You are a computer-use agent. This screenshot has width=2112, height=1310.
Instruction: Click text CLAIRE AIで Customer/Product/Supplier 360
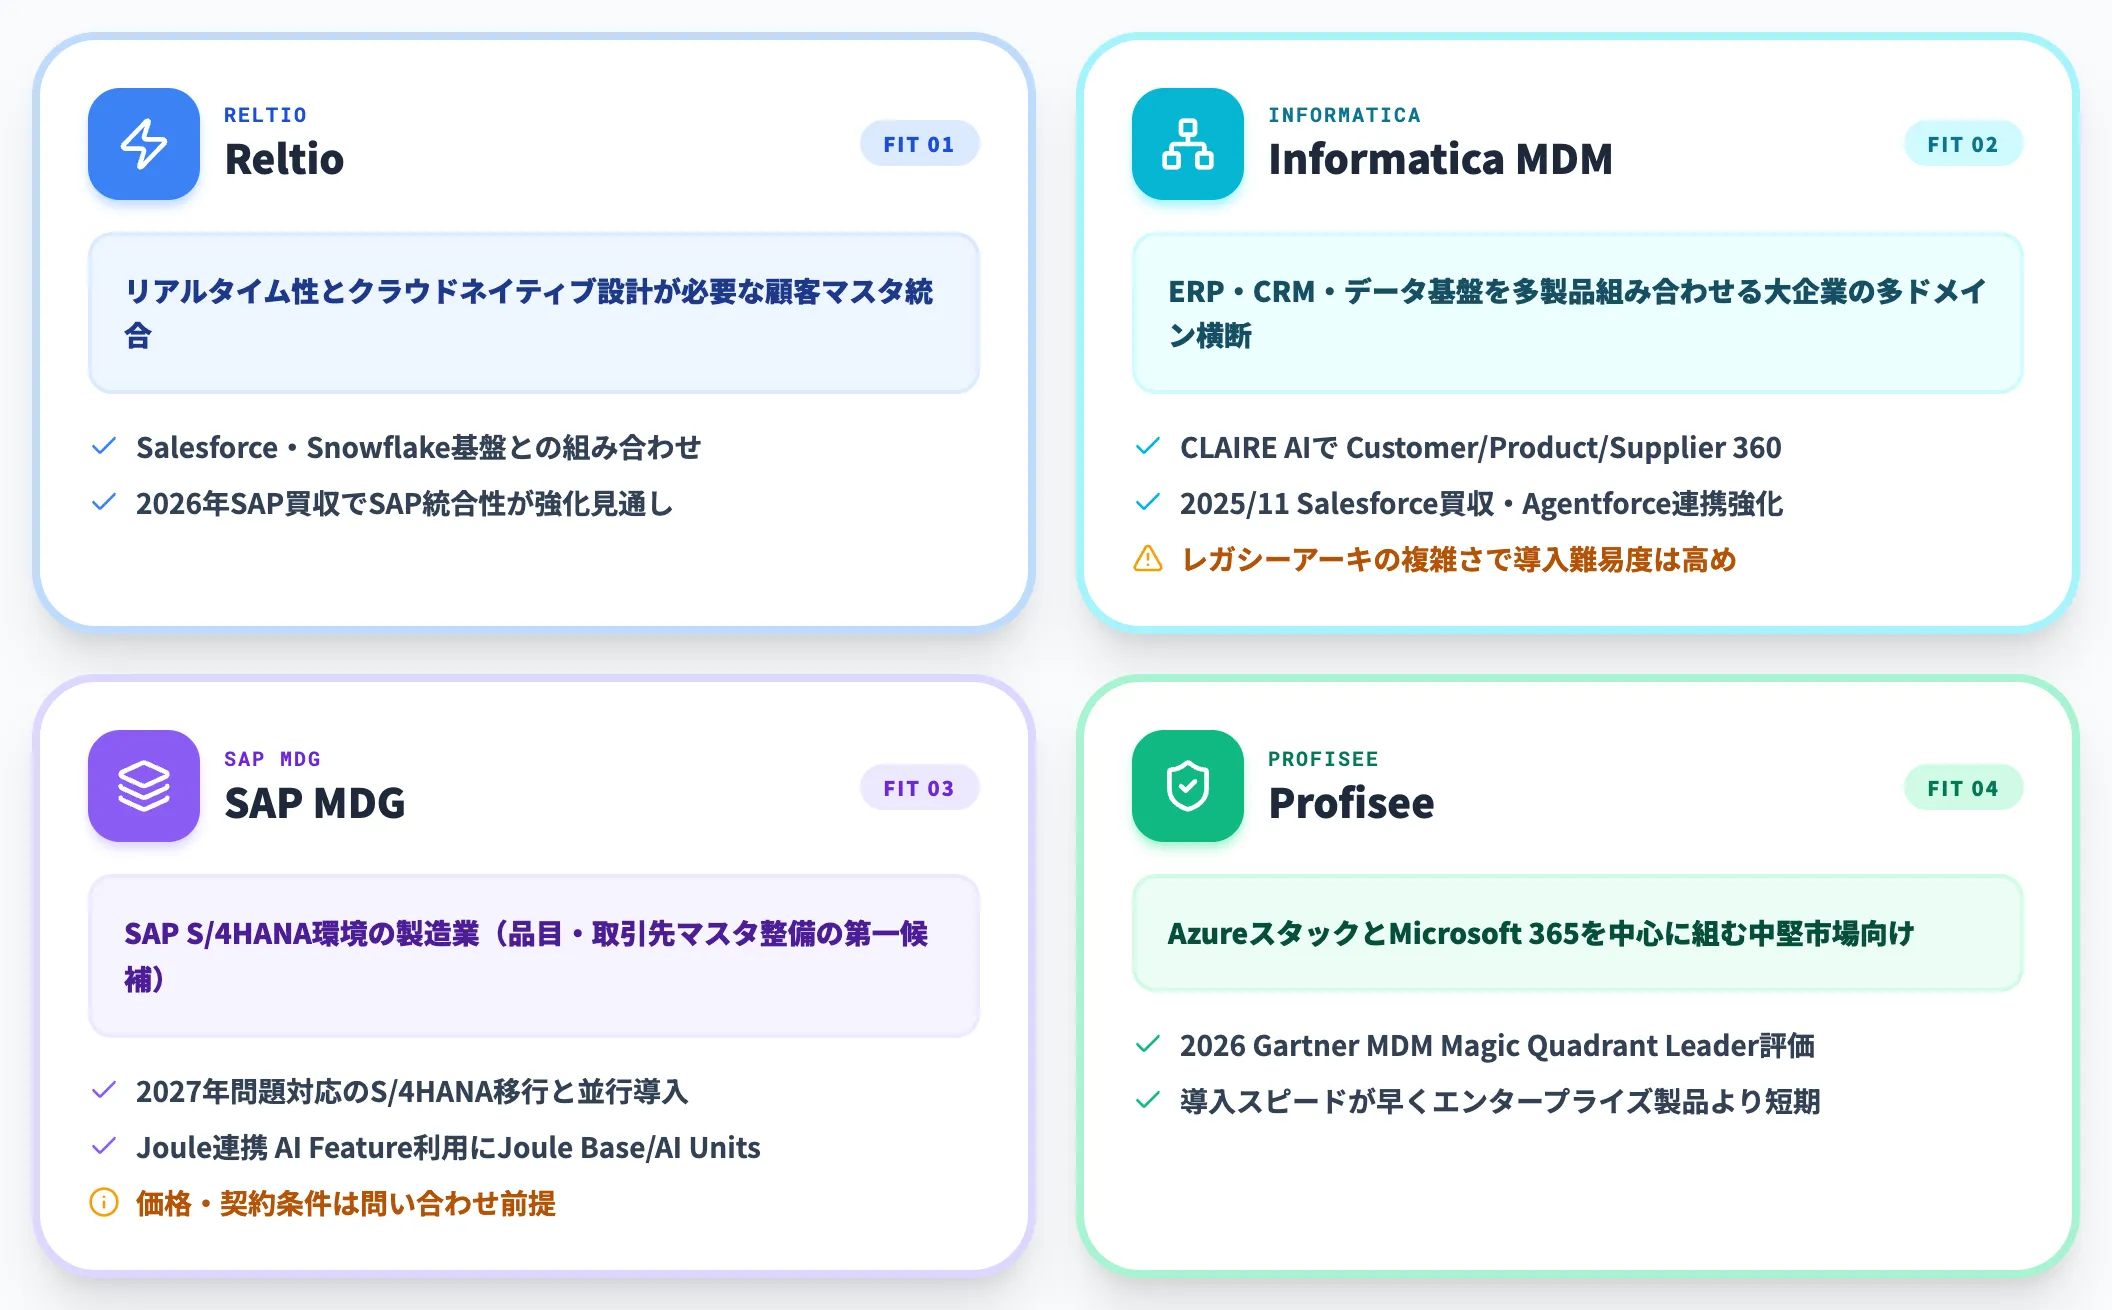coord(1481,447)
